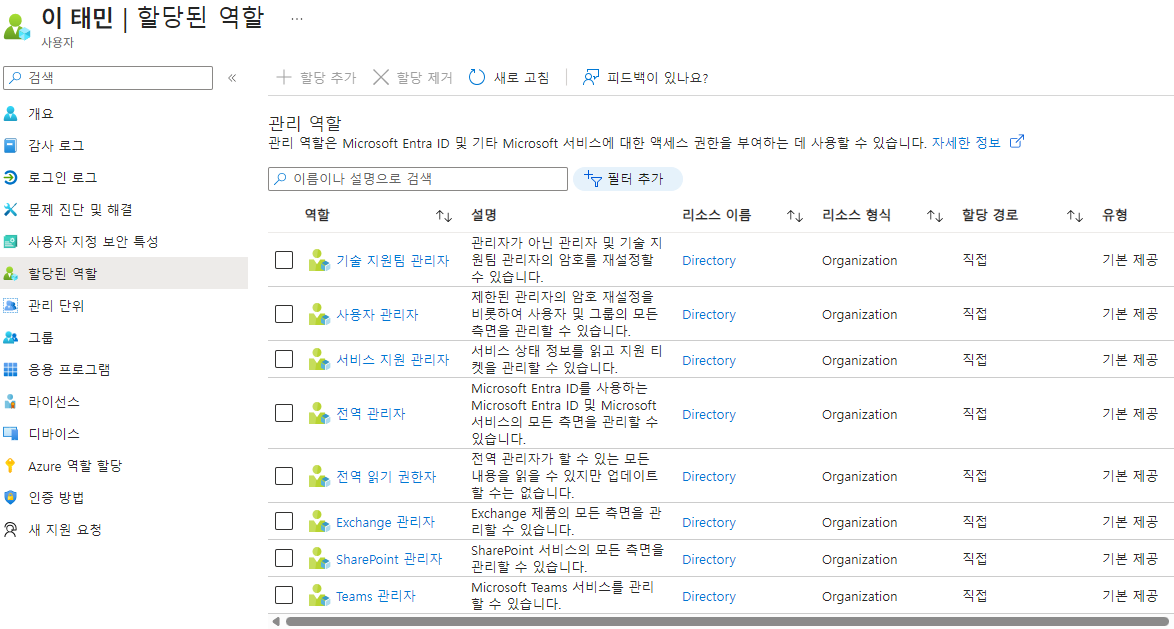This screenshot has height=629, width=1174.
Task: Open Directory link in 서비스 지원 관리자 row
Action: pos(708,360)
